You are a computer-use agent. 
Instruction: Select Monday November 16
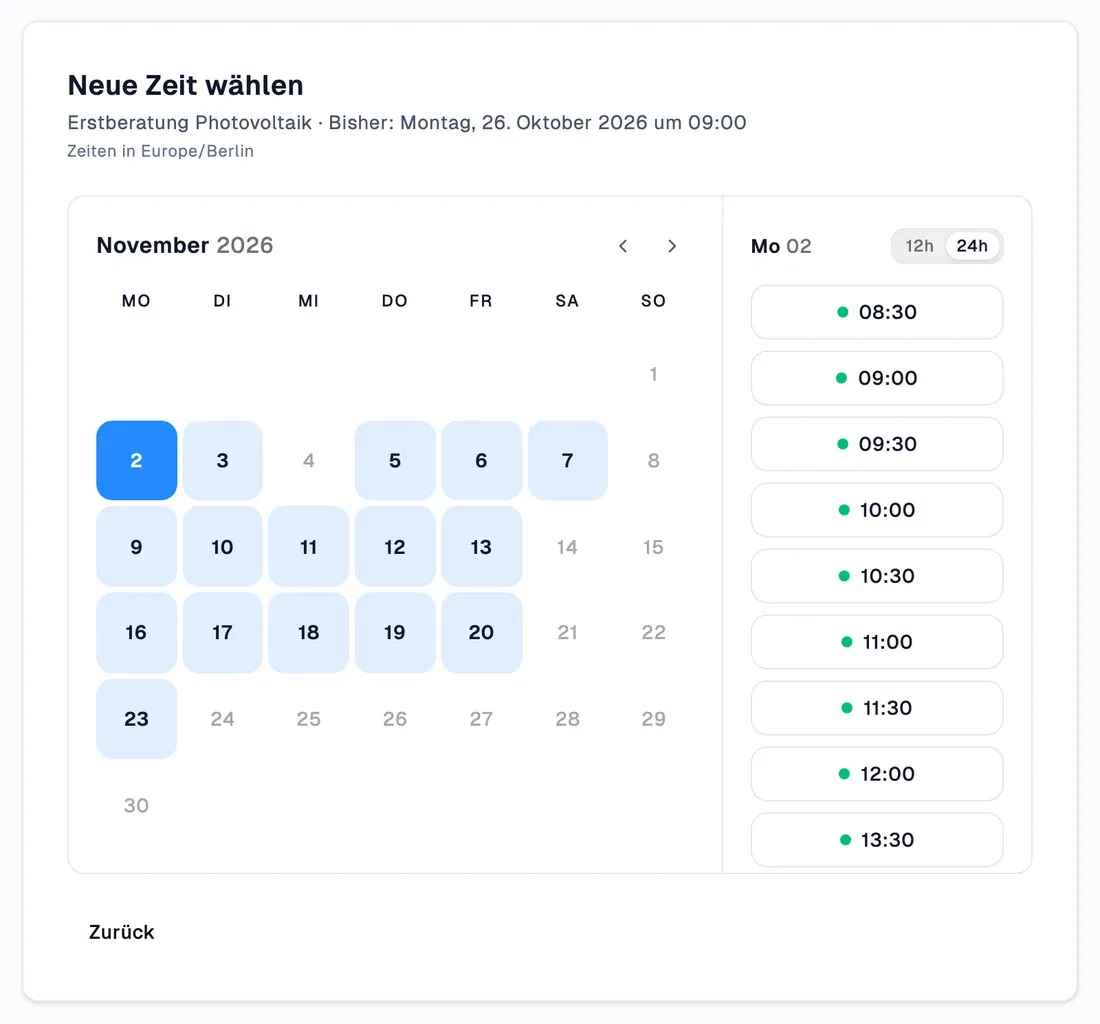coord(137,633)
